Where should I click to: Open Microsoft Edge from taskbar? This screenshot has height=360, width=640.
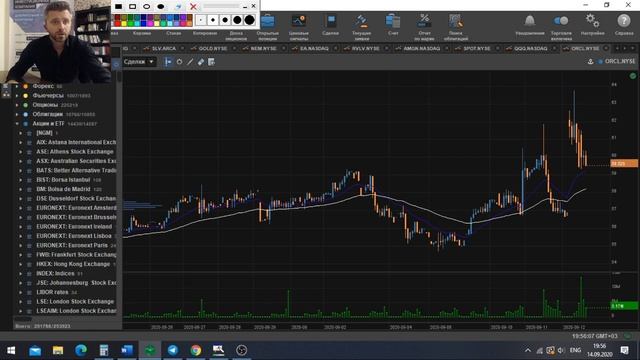point(81,350)
